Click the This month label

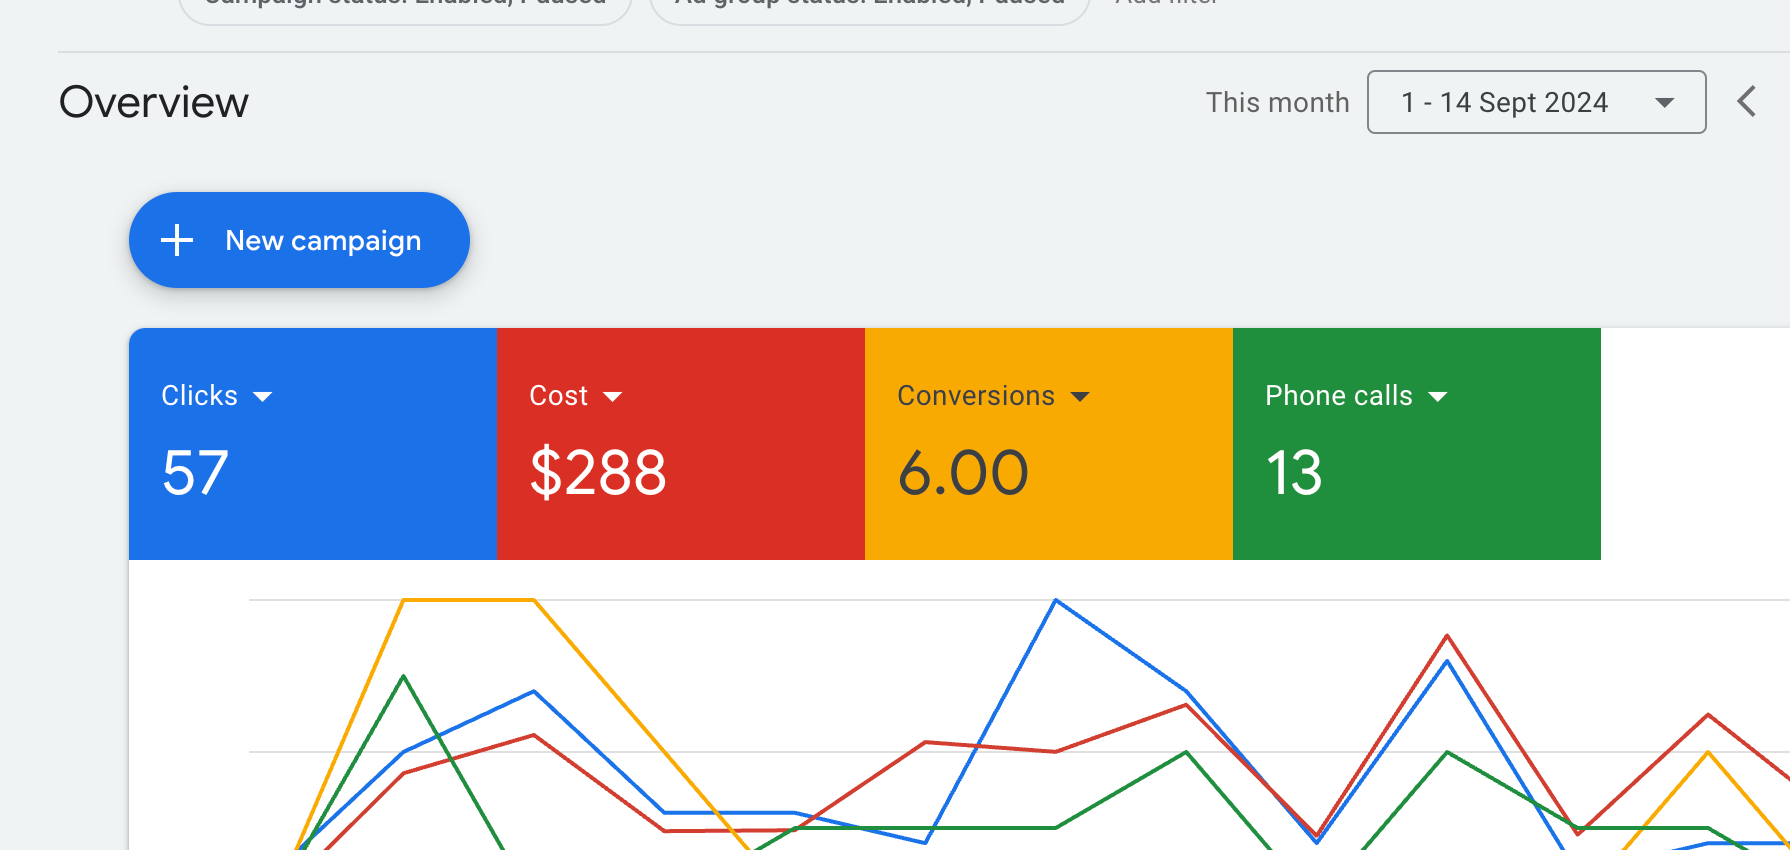tap(1277, 102)
